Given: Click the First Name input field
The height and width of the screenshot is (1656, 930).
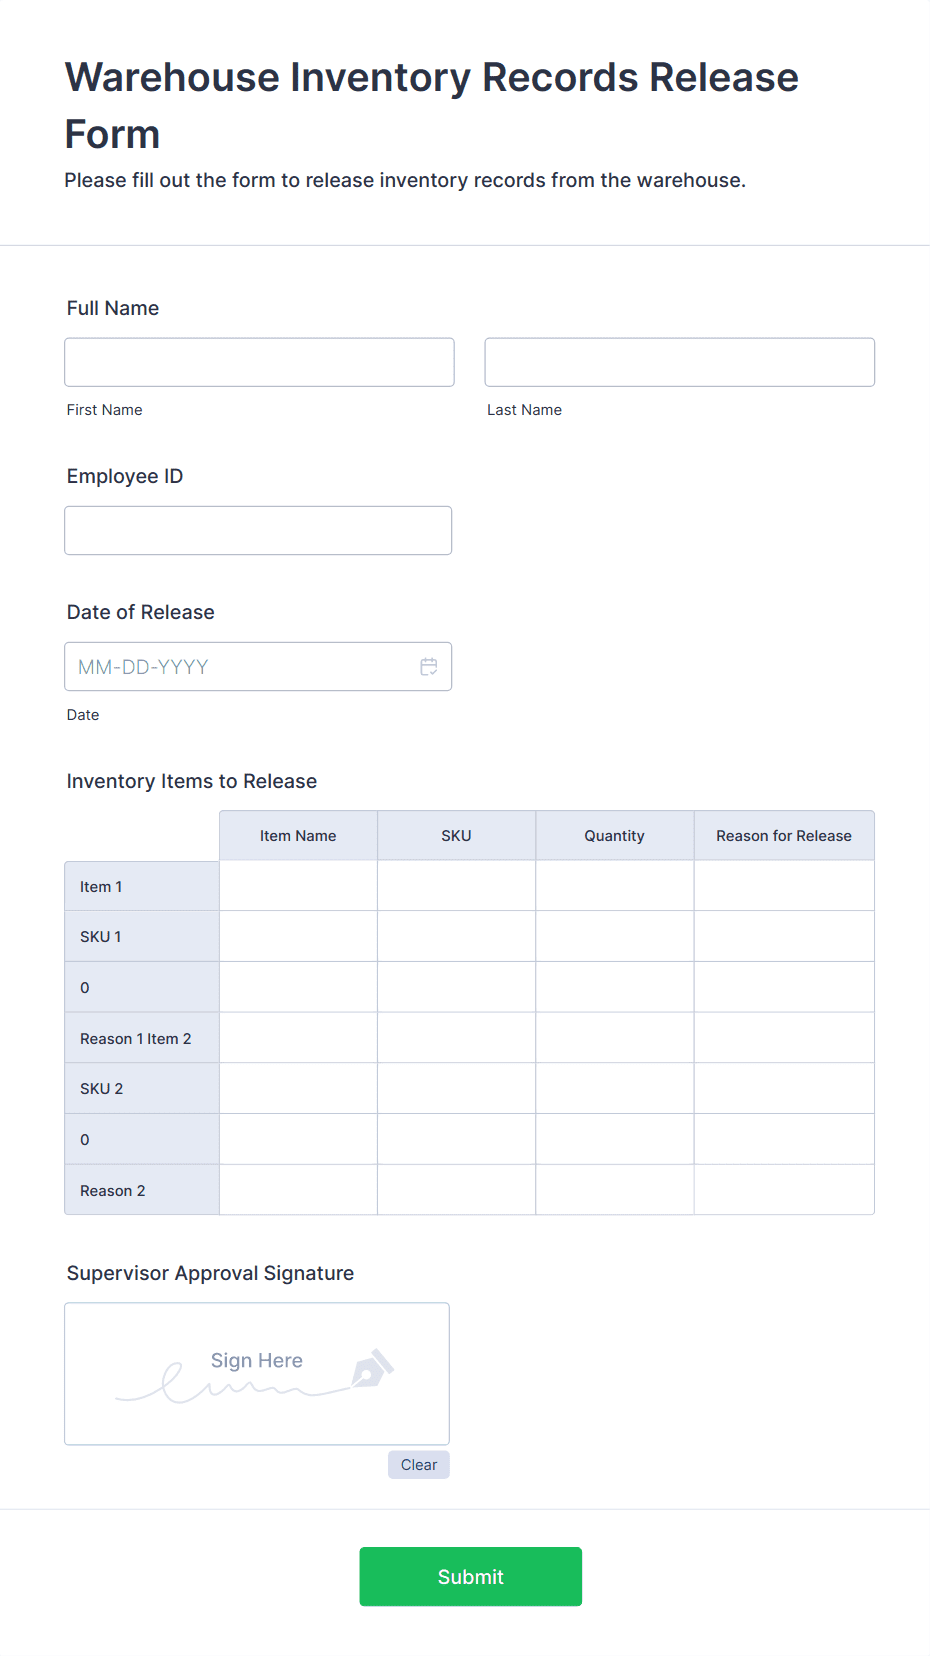Looking at the screenshot, I should pos(258,362).
